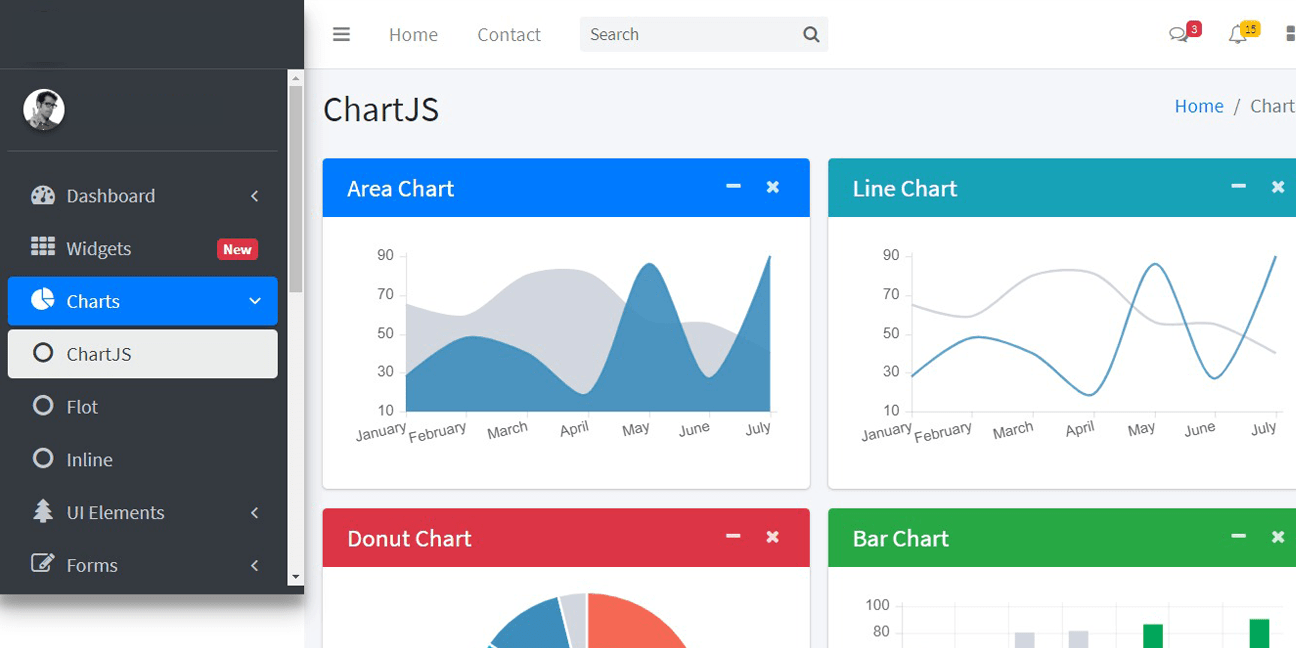Open Widgets in the sidebar
Image resolution: width=1296 pixels, height=648 pixels.
click(143, 248)
